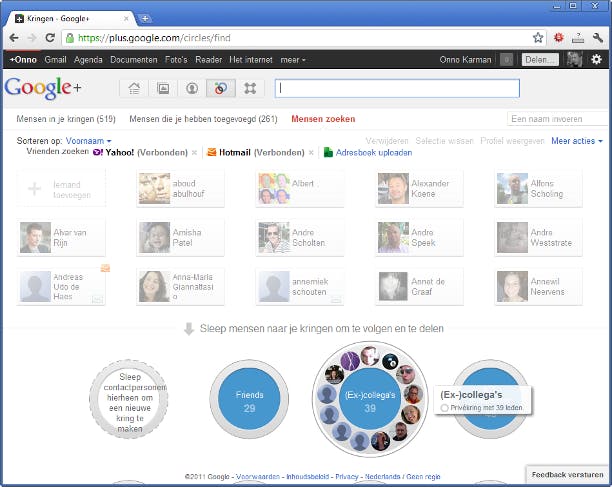Select Albert contact card
This screenshot has height=487, width=612.
pyautogui.click(x=300, y=188)
